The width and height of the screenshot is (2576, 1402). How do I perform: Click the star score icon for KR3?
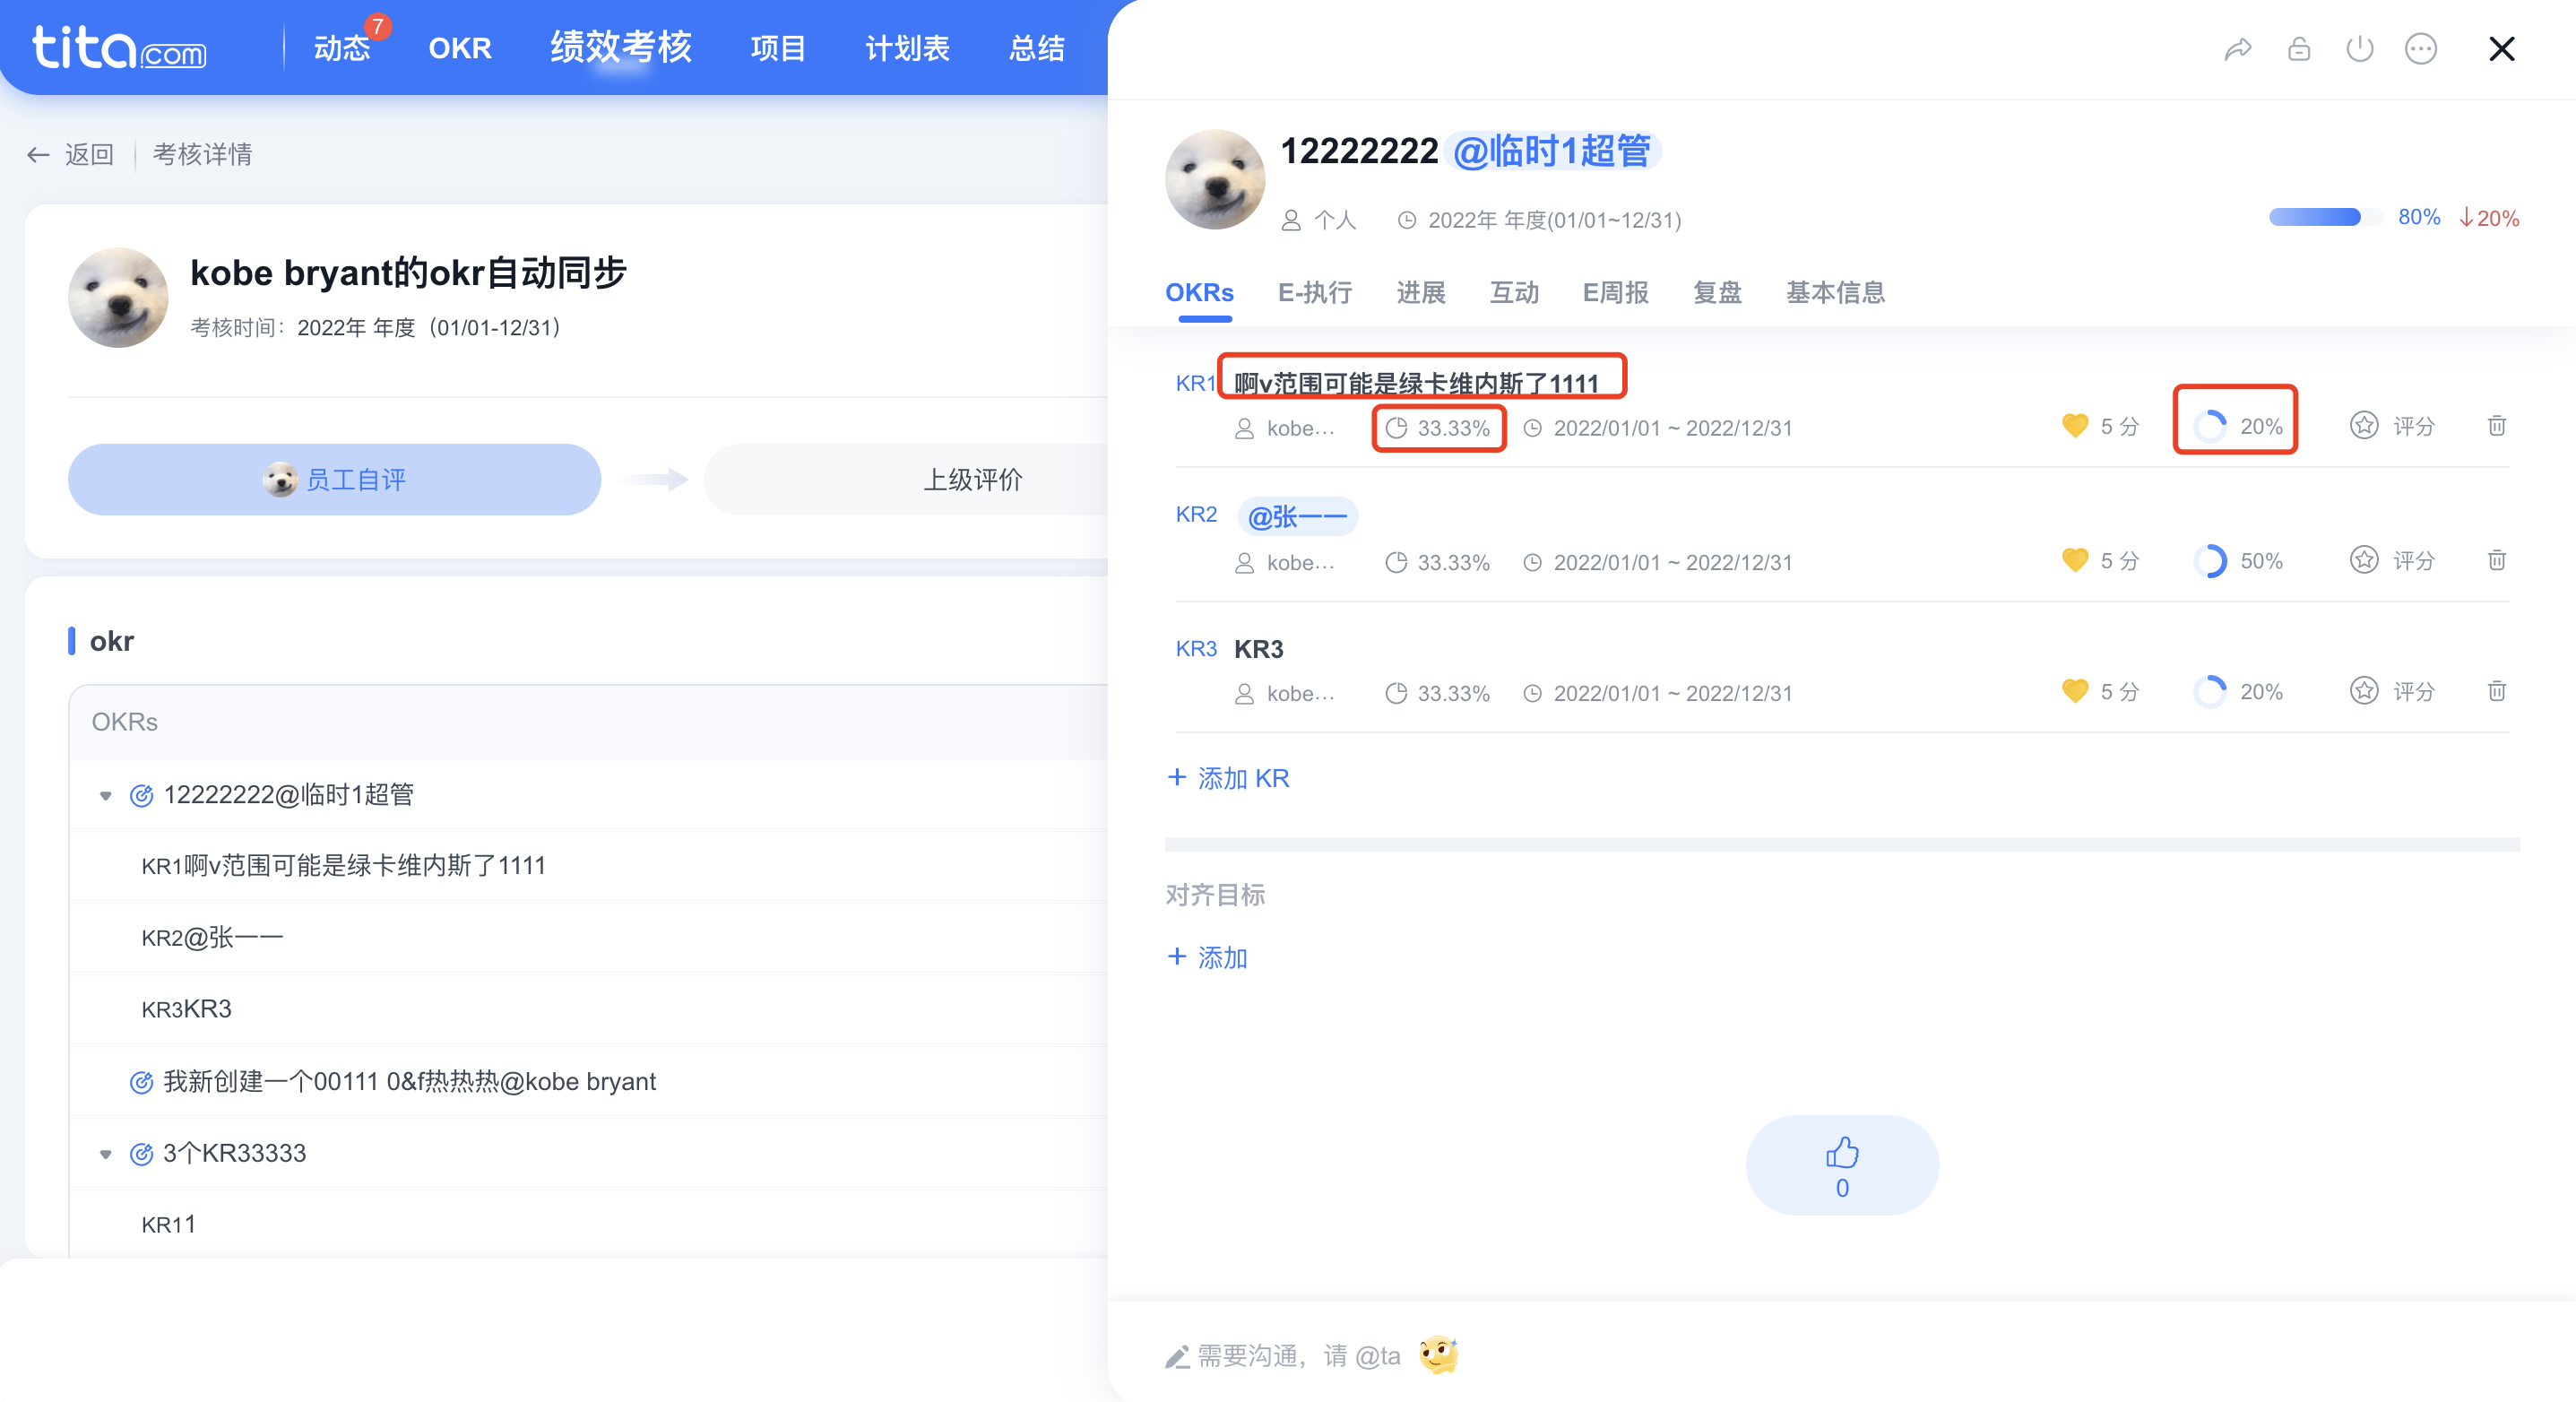[2363, 691]
